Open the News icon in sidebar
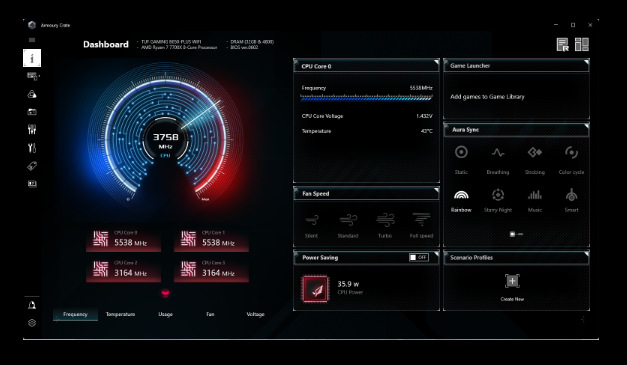The width and height of the screenshot is (627, 365). click(32, 183)
